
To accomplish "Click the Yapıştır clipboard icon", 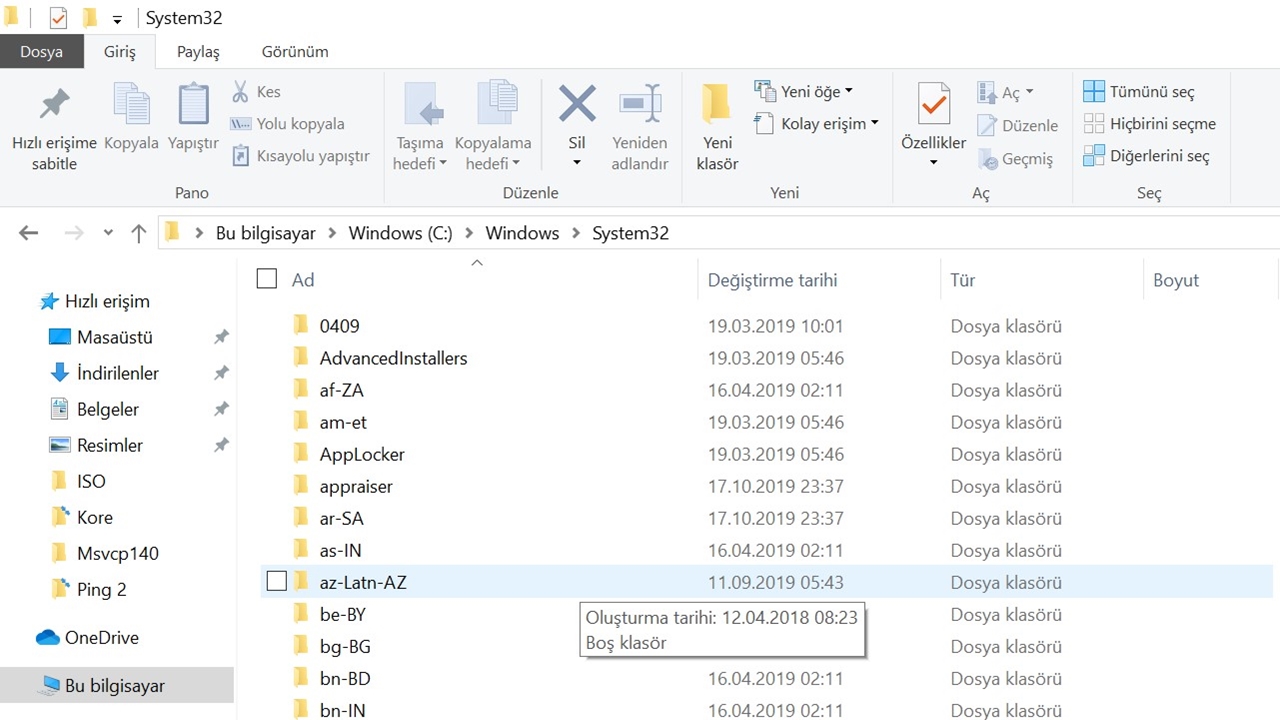I will [193, 105].
